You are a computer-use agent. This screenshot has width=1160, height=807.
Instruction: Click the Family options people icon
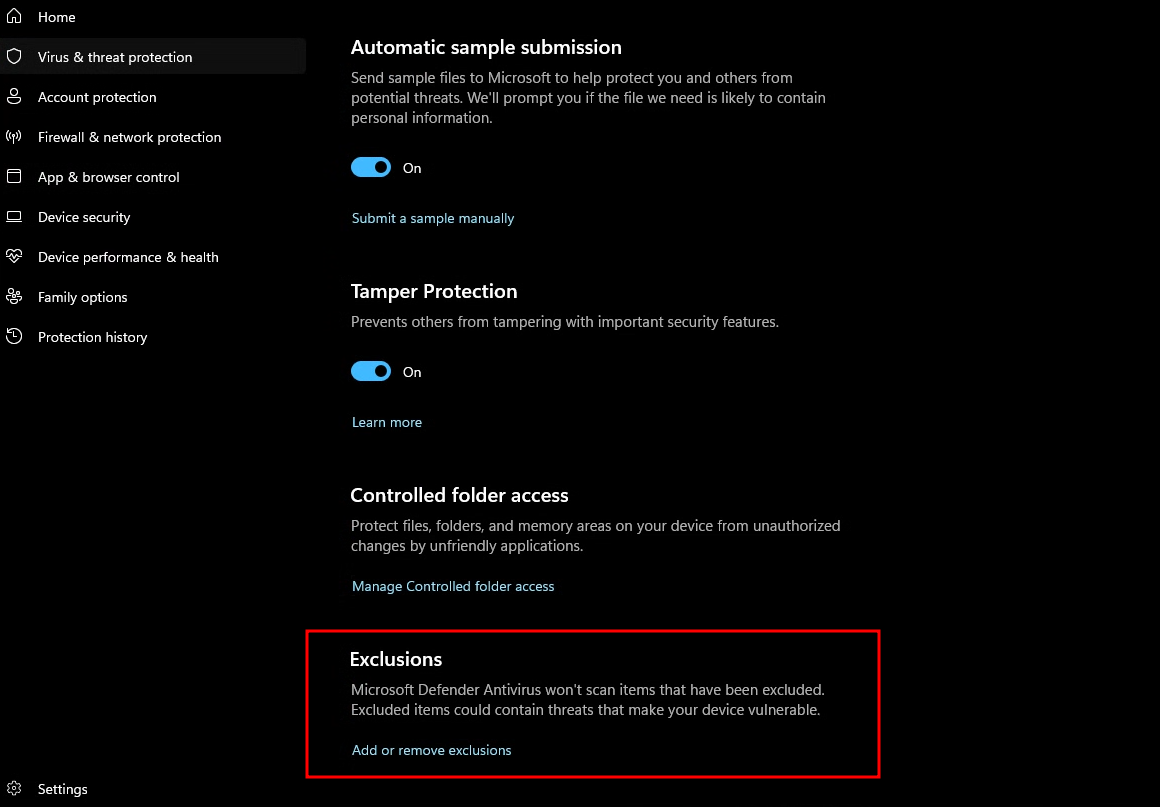click(x=14, y=297)
